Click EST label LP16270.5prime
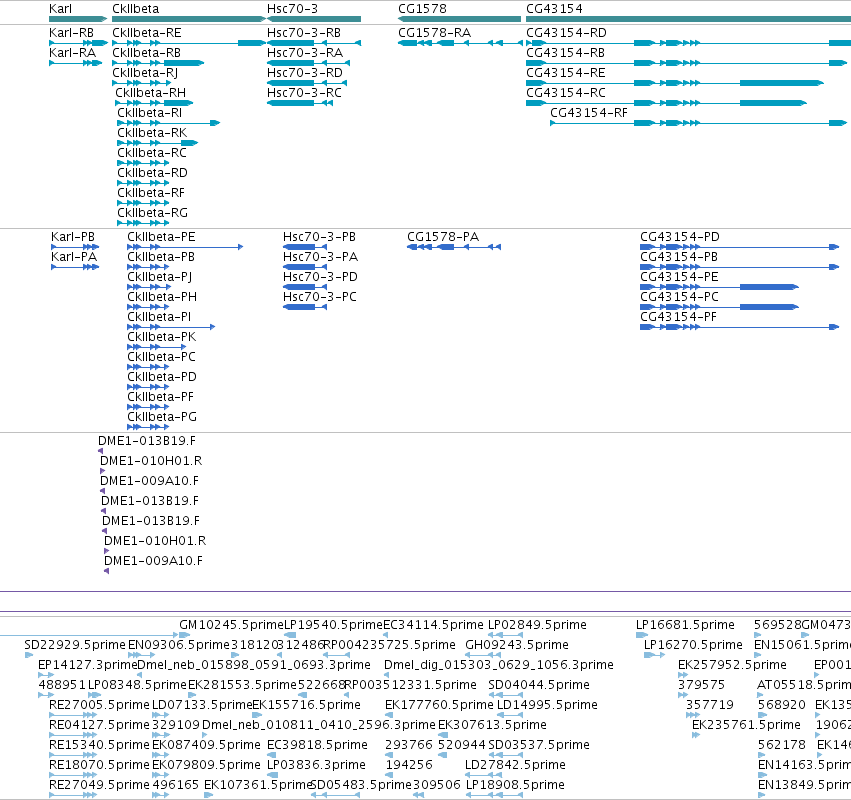The width and height of the screenshot is (851, 800). (x=693, y=645)
